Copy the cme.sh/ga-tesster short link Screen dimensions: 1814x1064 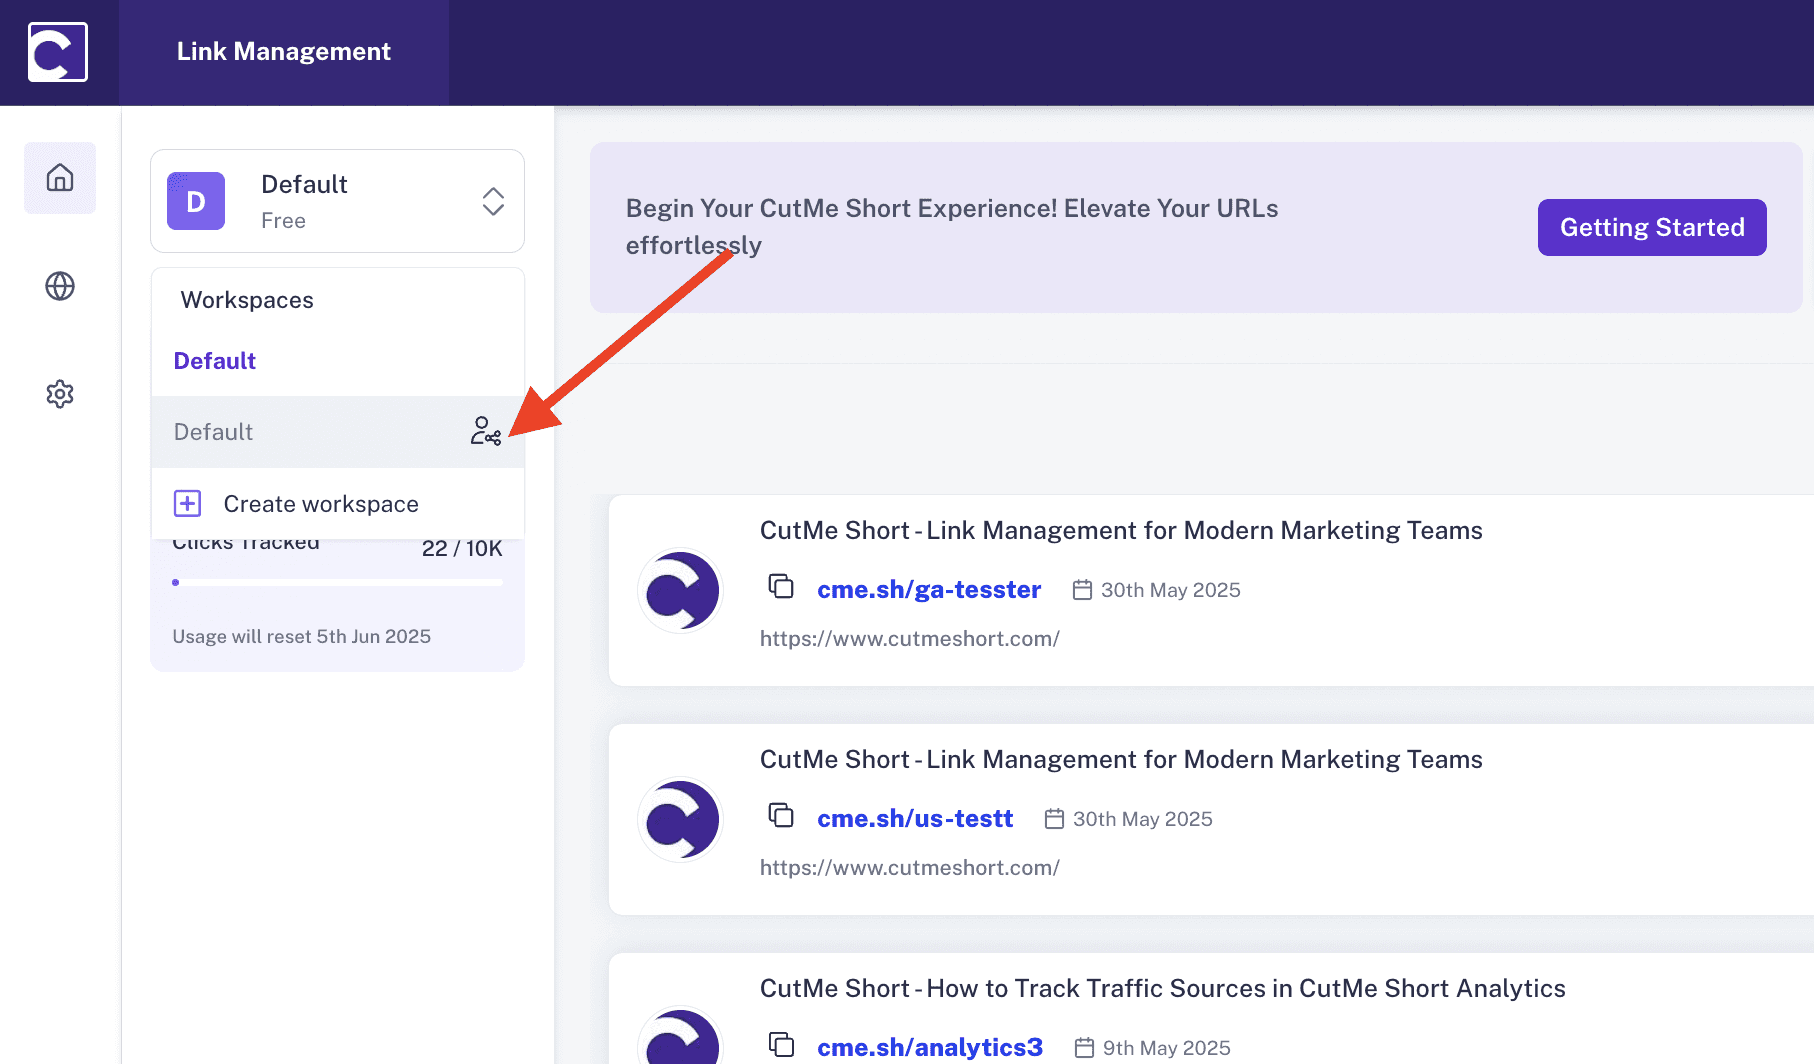[x=781, y=586]
